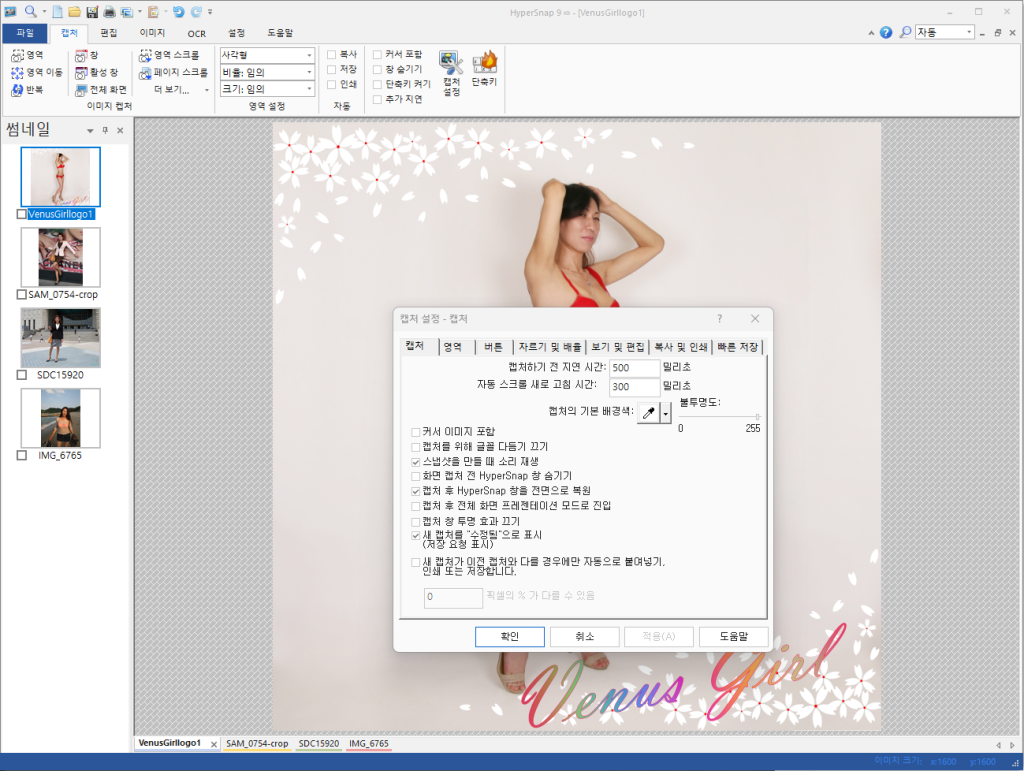1024x771 pixels.
Task: Uncheck 스냅샷을 만들 때 소리 재생
Action: [x=415, y=462]
